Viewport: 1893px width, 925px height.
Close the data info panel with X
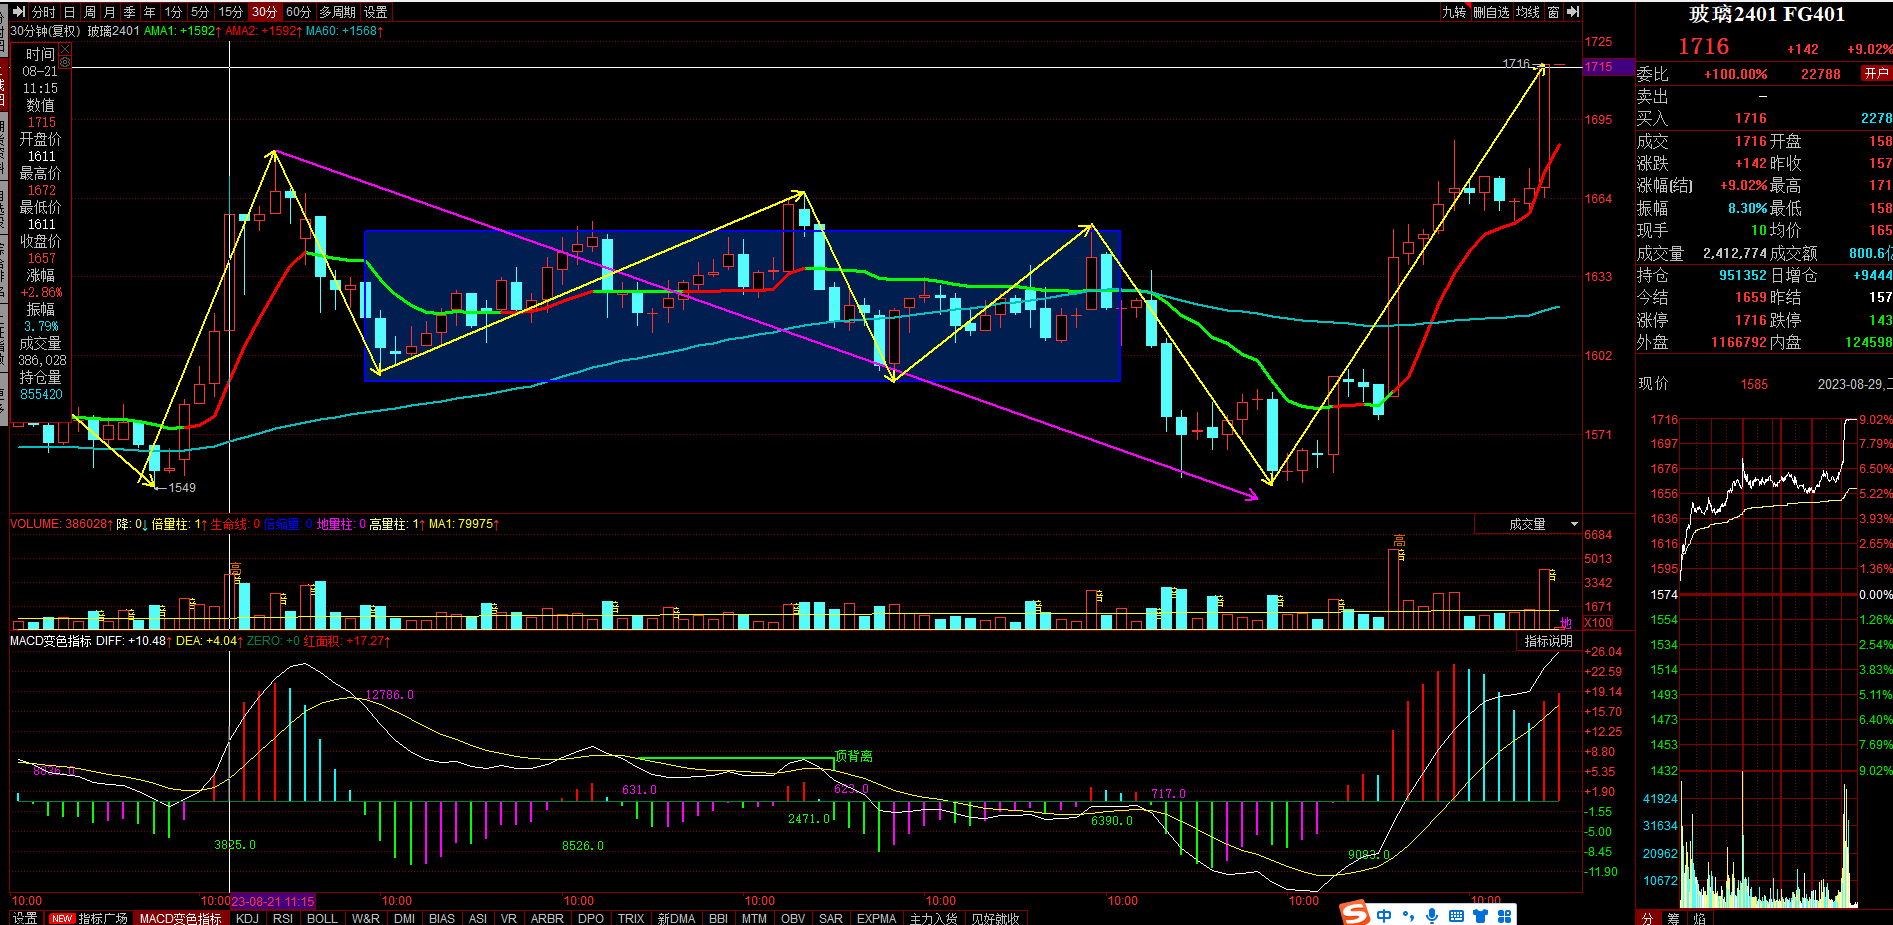[65, 49]
